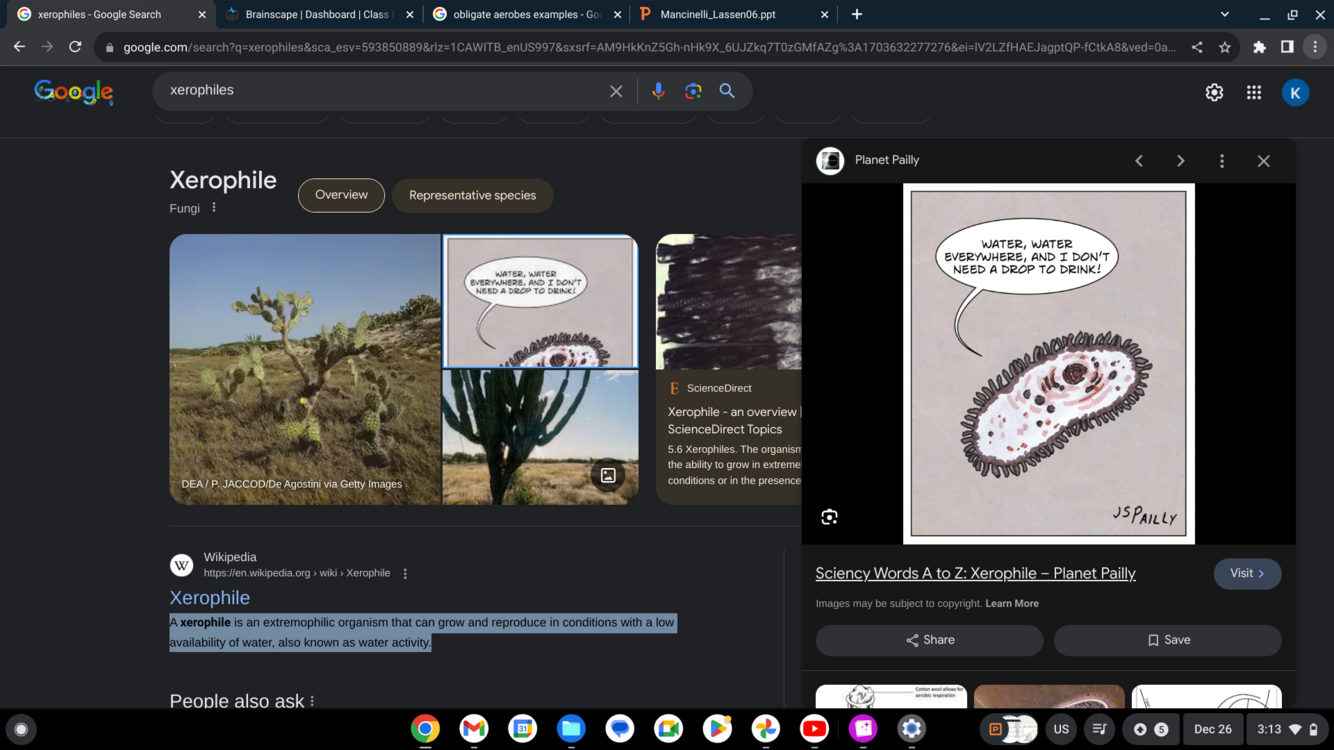This screenshot has height=750, width=1334.
Task: Open YouTube from the shelf
Action: coord(814,729)
